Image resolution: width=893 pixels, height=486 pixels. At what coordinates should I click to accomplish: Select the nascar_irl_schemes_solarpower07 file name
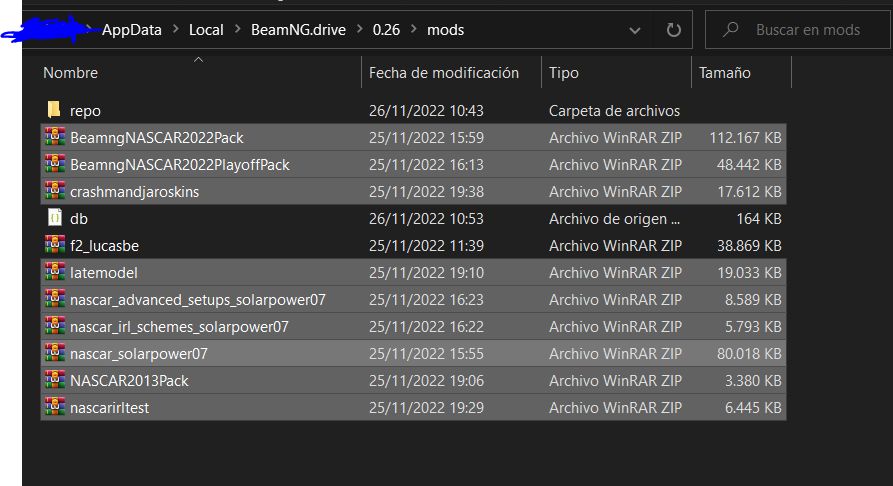point(179,327)
